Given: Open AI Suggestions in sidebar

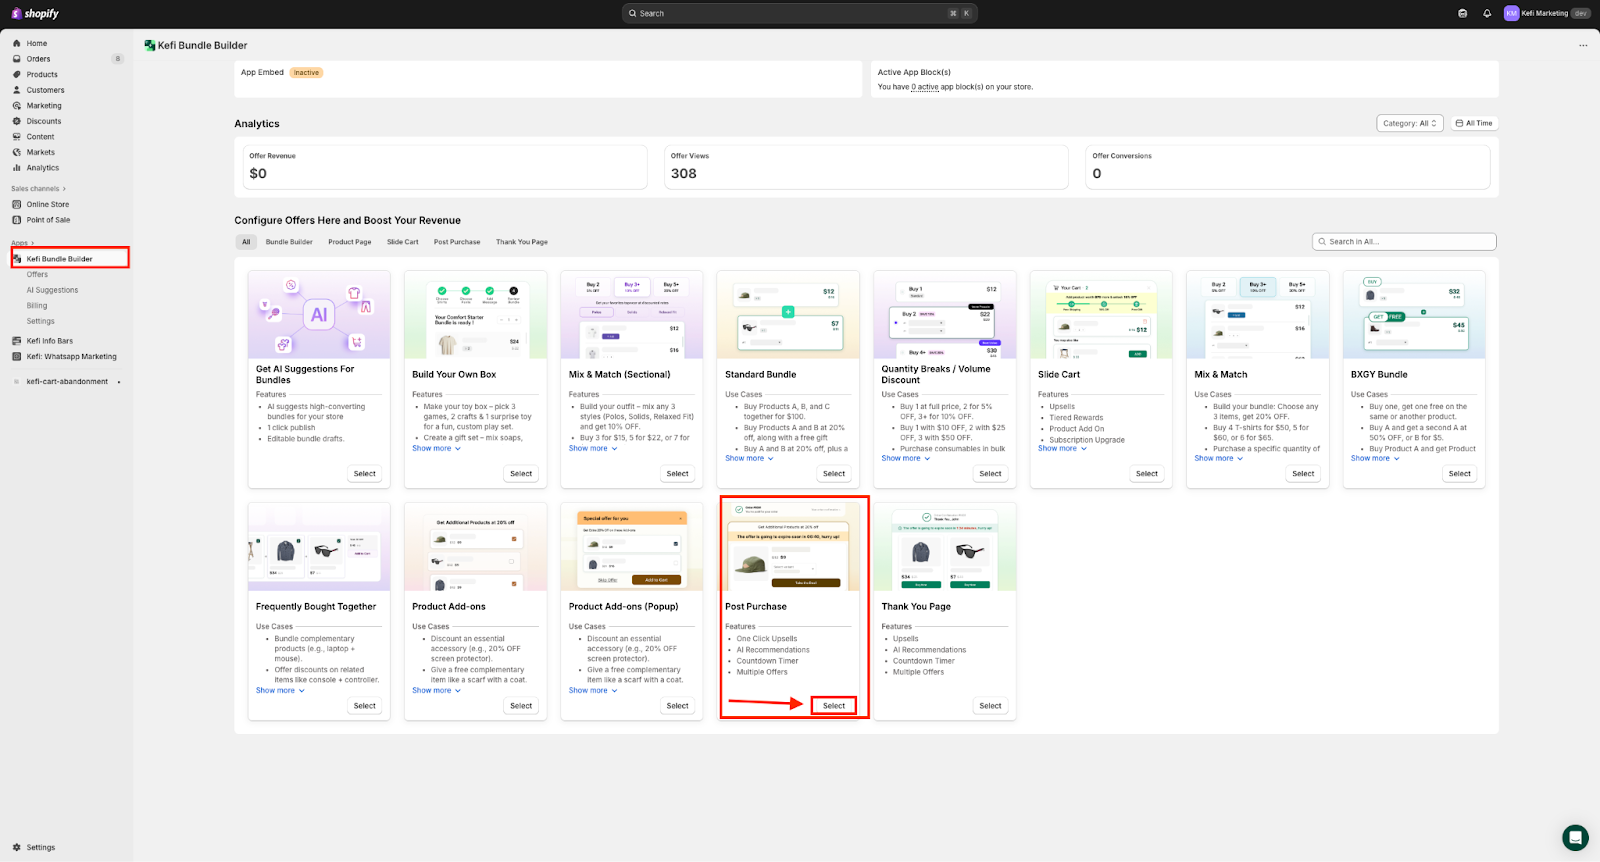Looking at the screenshot, I should pos(52,290).
